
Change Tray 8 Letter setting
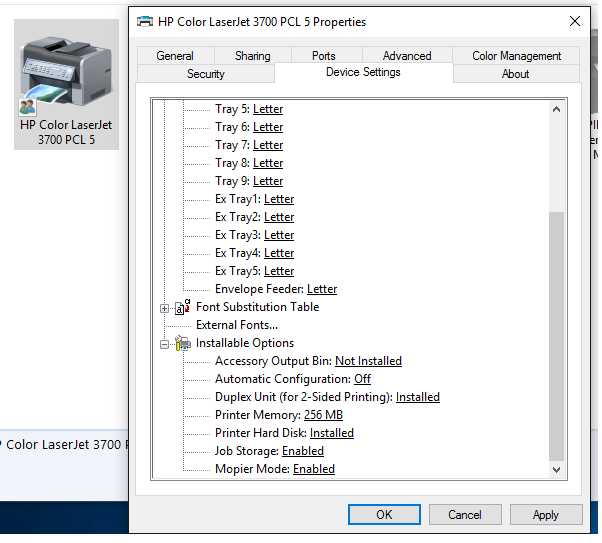click(x=268, y=163)
